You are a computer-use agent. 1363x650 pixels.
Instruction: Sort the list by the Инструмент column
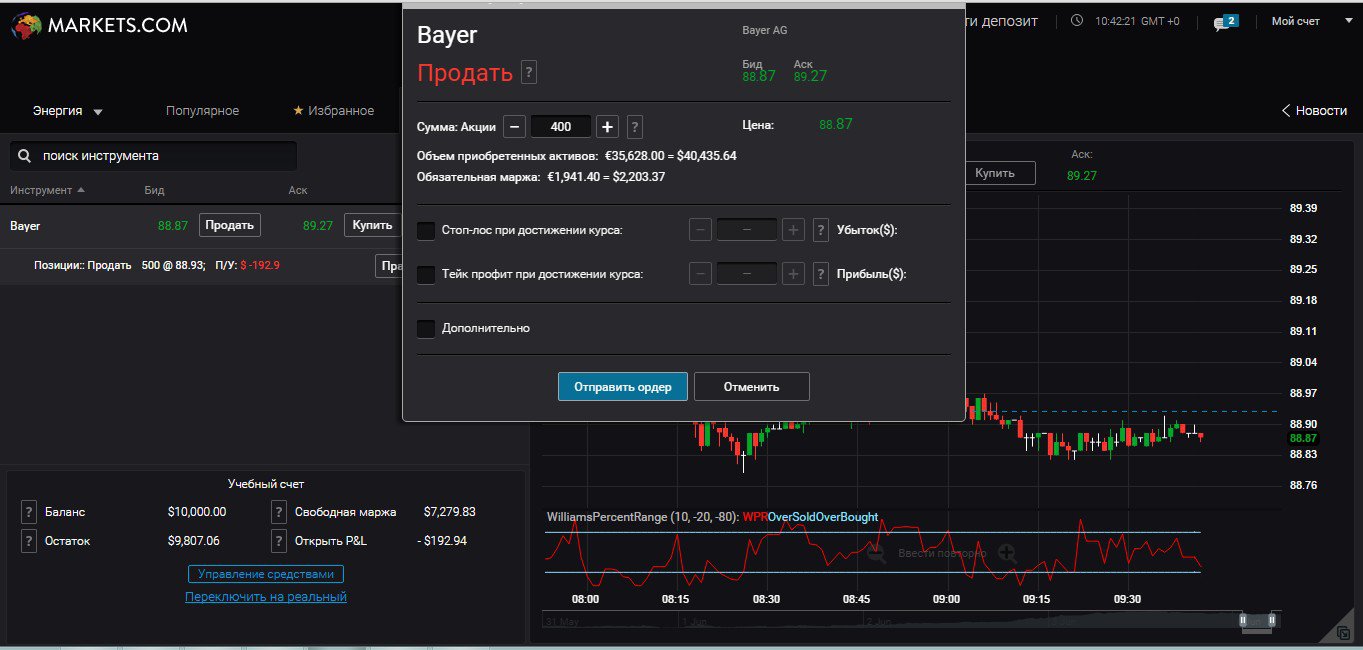47,190
